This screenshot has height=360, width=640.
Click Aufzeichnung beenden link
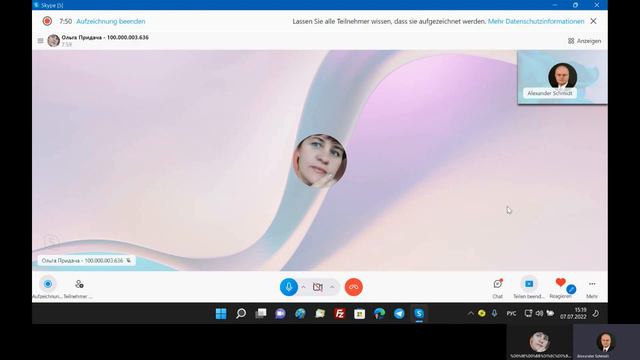111,21
